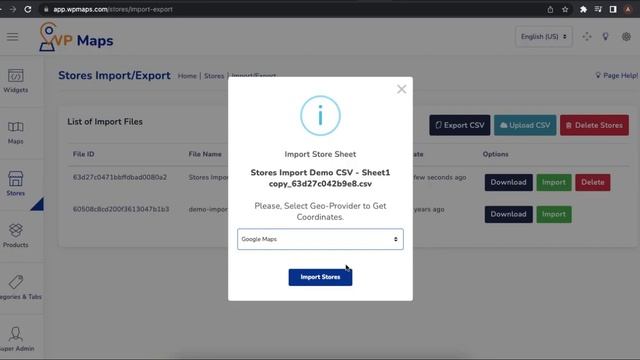The height and width of the screenshot is (360, 640).
Task: Click the Import Stores button
Action: tap(320, 277)
